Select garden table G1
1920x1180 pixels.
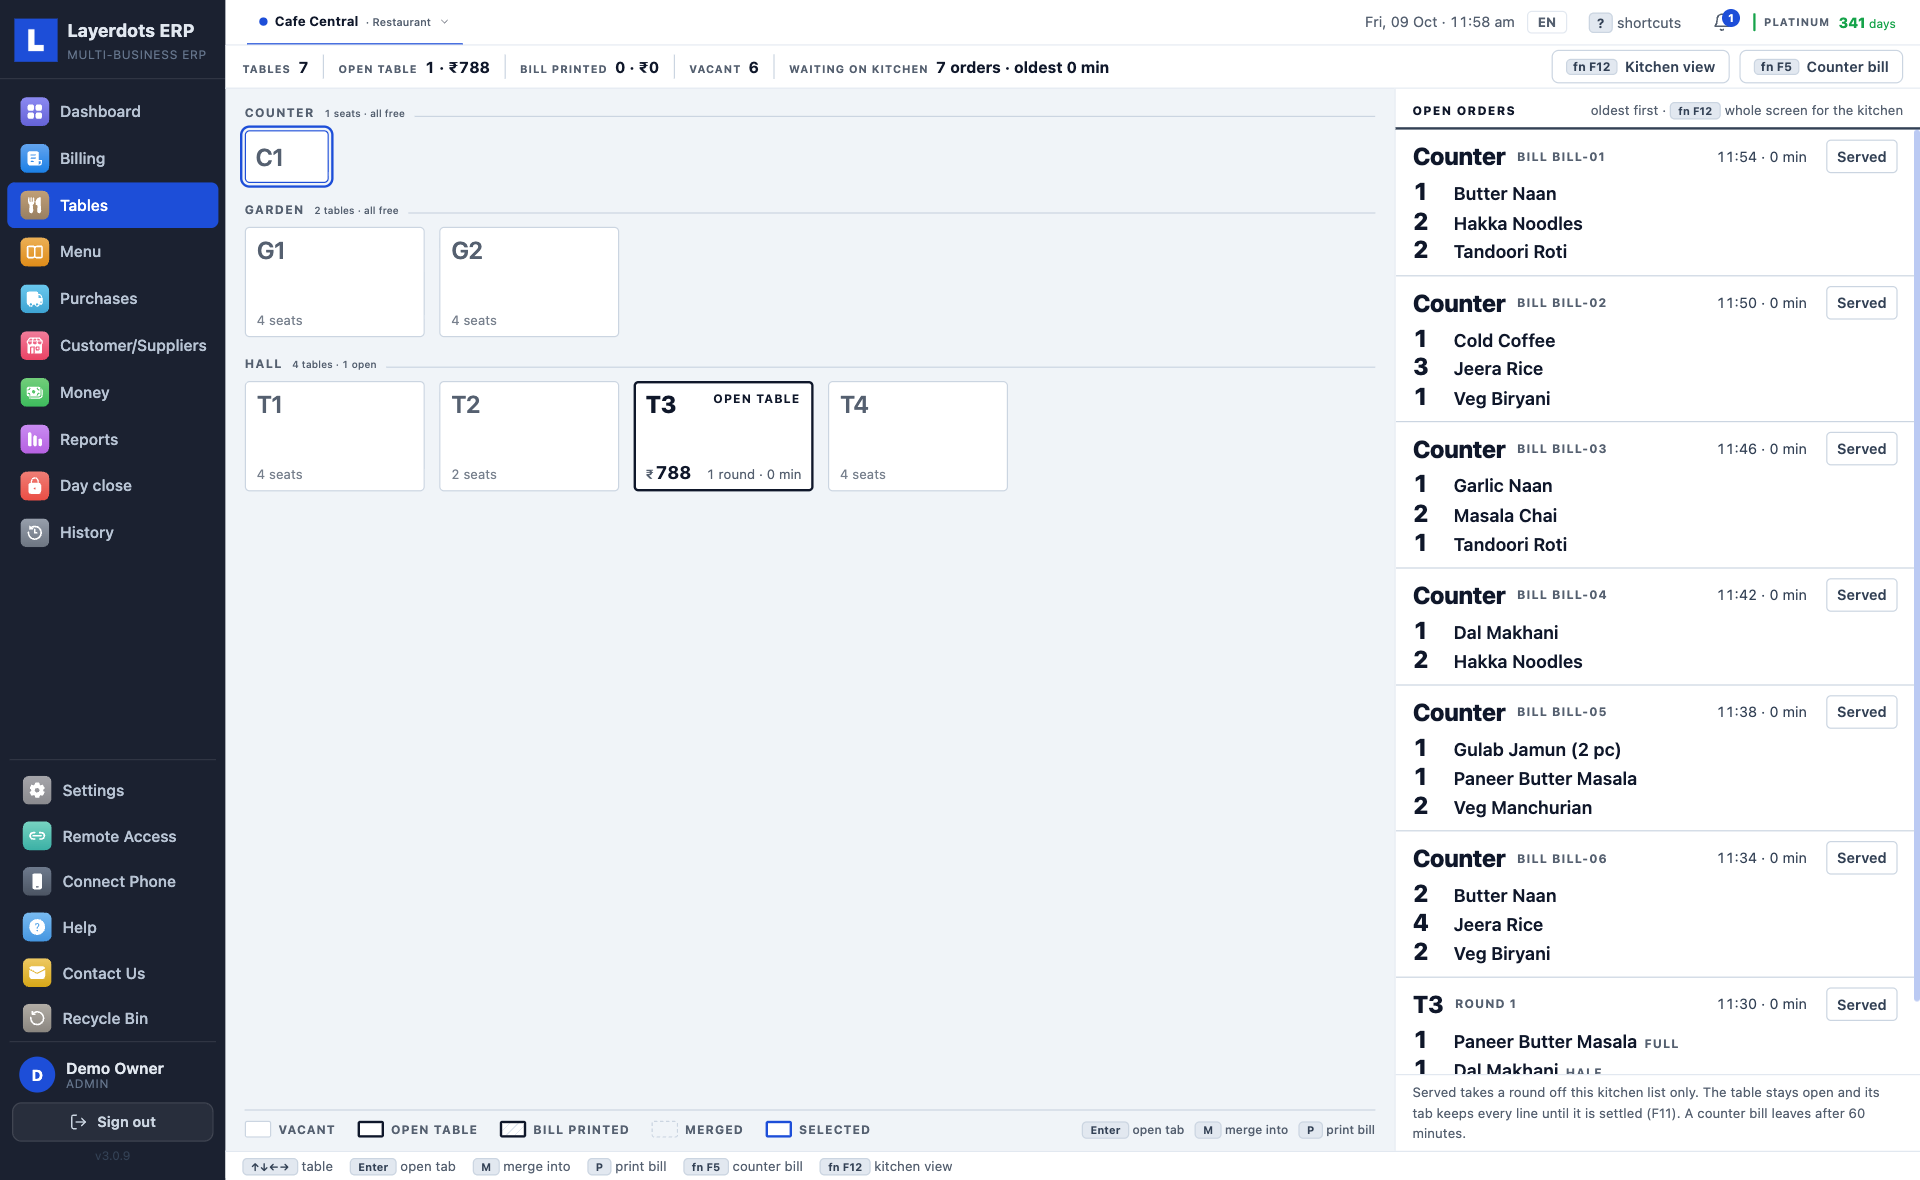pyautogui.click(x=335, y=282)
